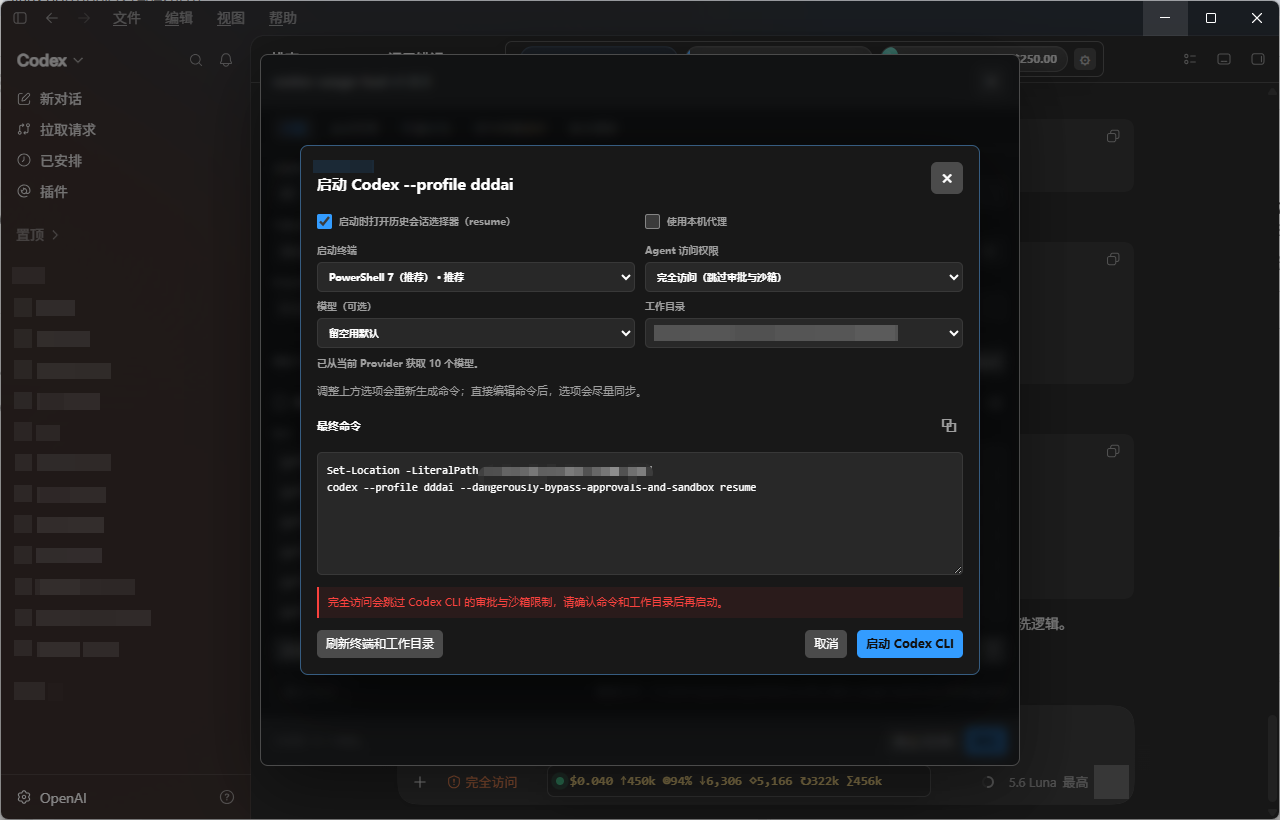Open the 模型 (可选) dropdown
Image resolution: width=1280 pixels, height=820 pixels.
point(476,333)
